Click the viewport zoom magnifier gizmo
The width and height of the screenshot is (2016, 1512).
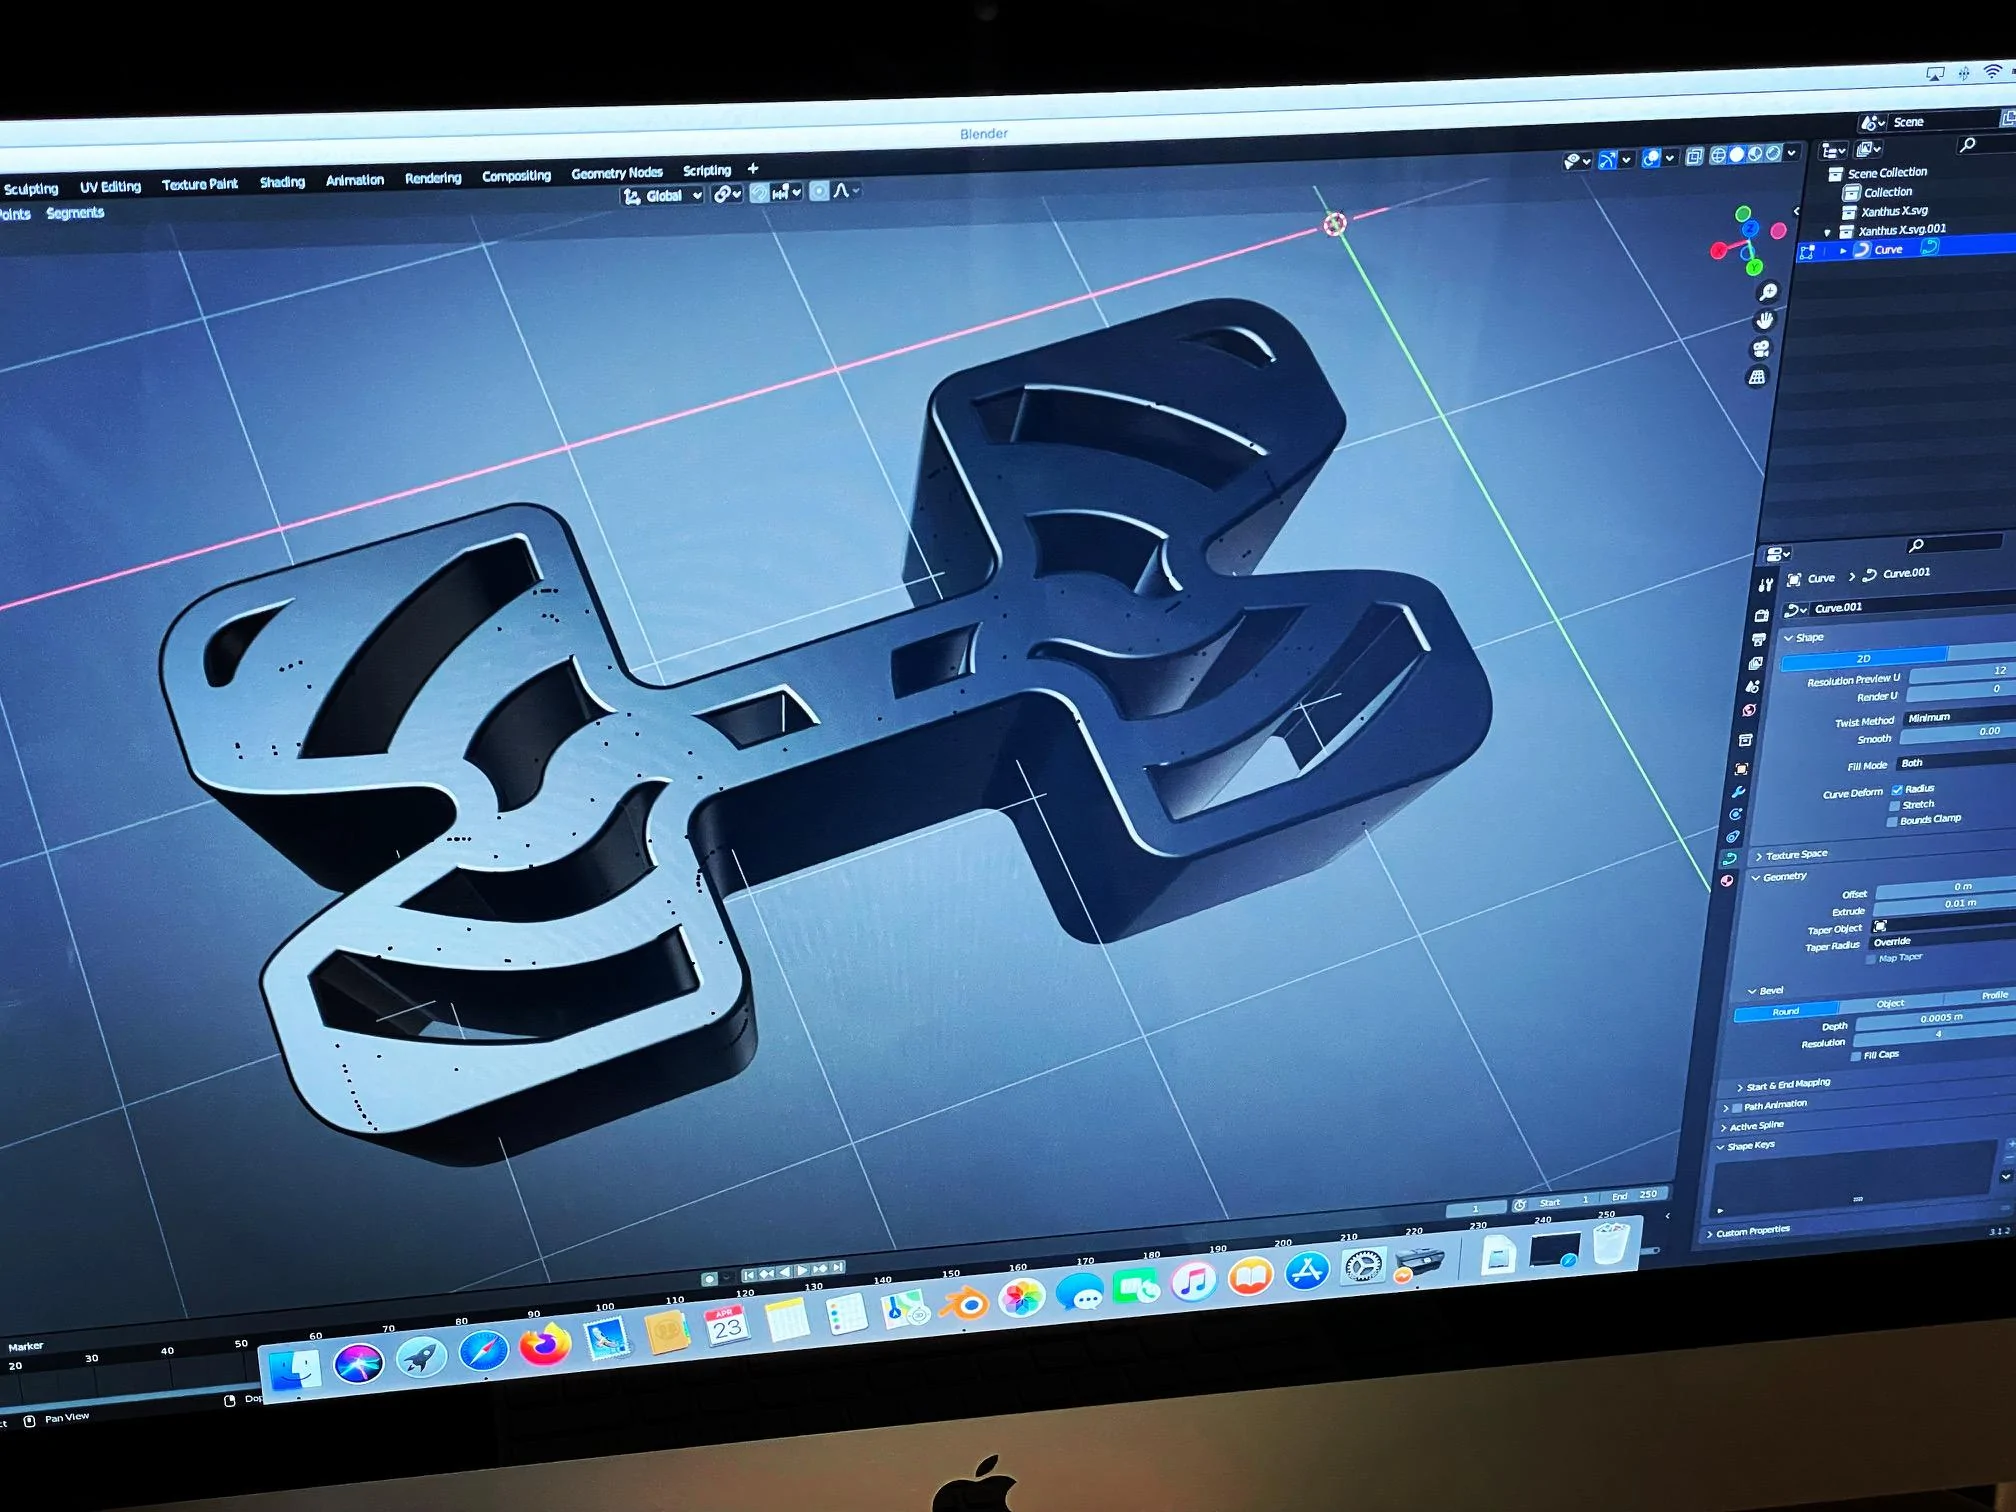pos(1768,292)
